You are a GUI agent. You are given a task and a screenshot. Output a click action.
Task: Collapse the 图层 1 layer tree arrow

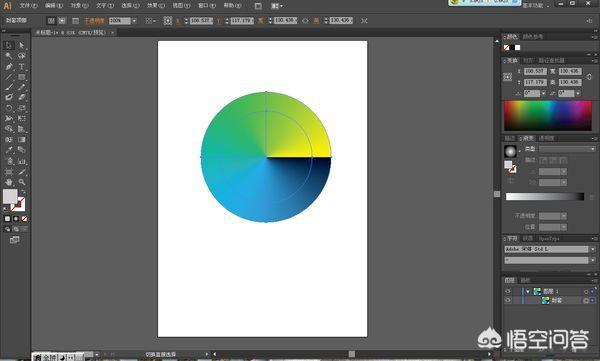tap(528, 292)
